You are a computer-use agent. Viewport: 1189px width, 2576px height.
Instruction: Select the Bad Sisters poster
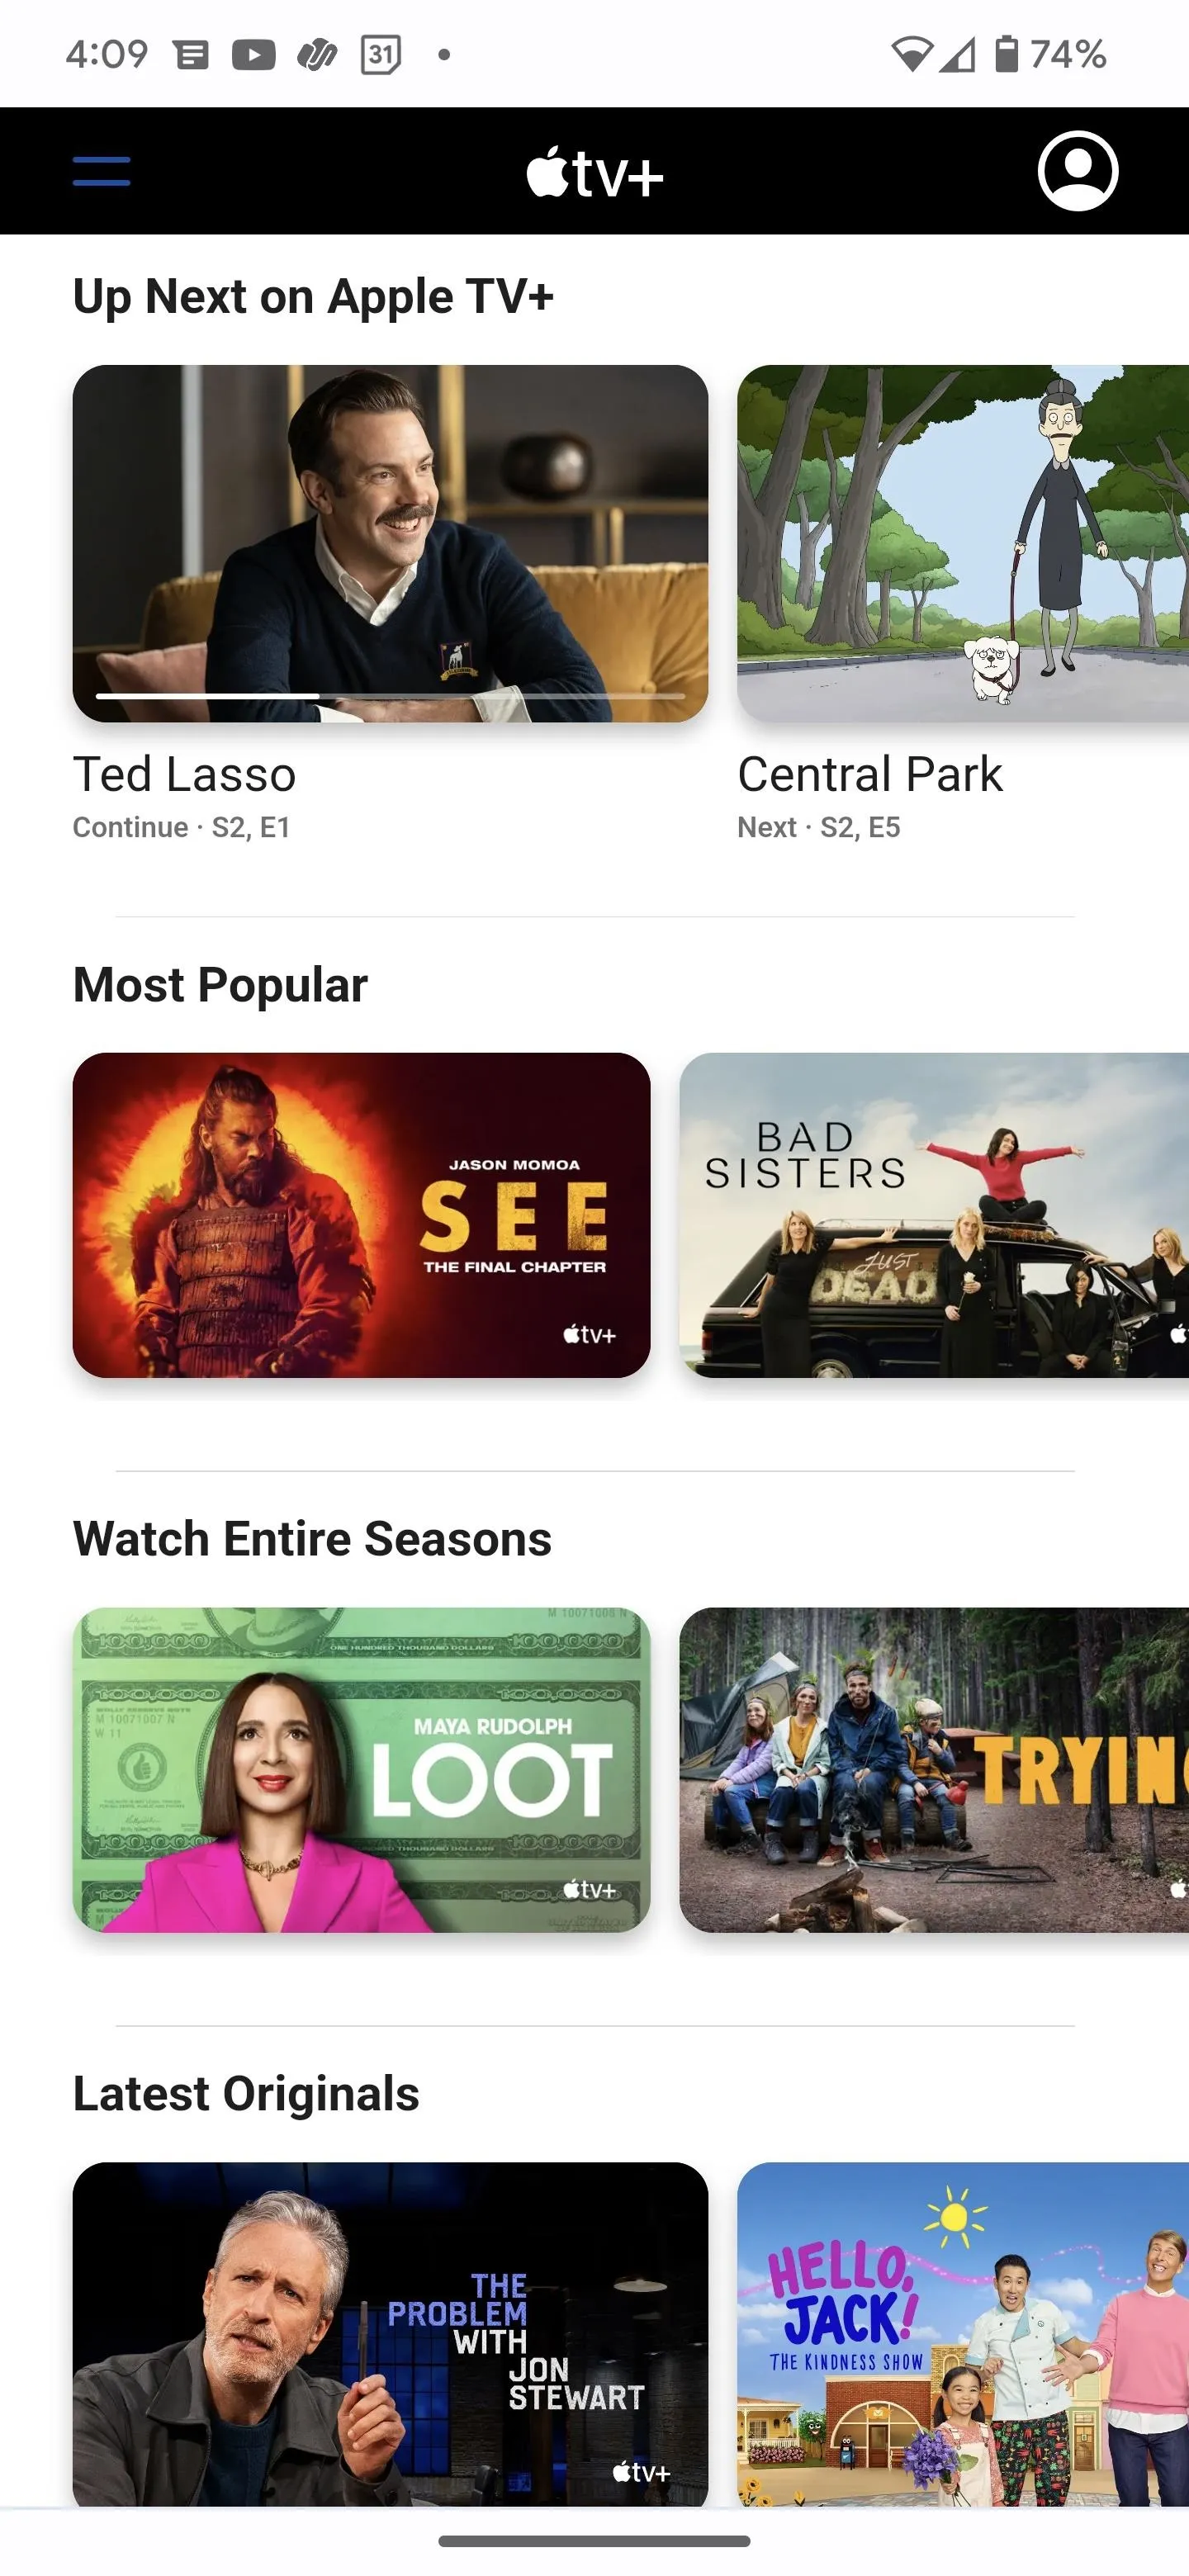click(x=934, y=1215)
